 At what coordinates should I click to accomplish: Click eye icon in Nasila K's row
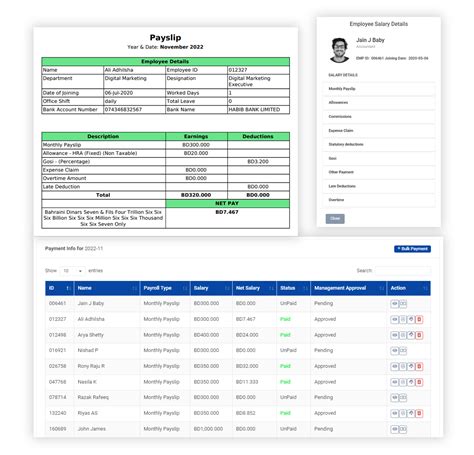(394, 382)
